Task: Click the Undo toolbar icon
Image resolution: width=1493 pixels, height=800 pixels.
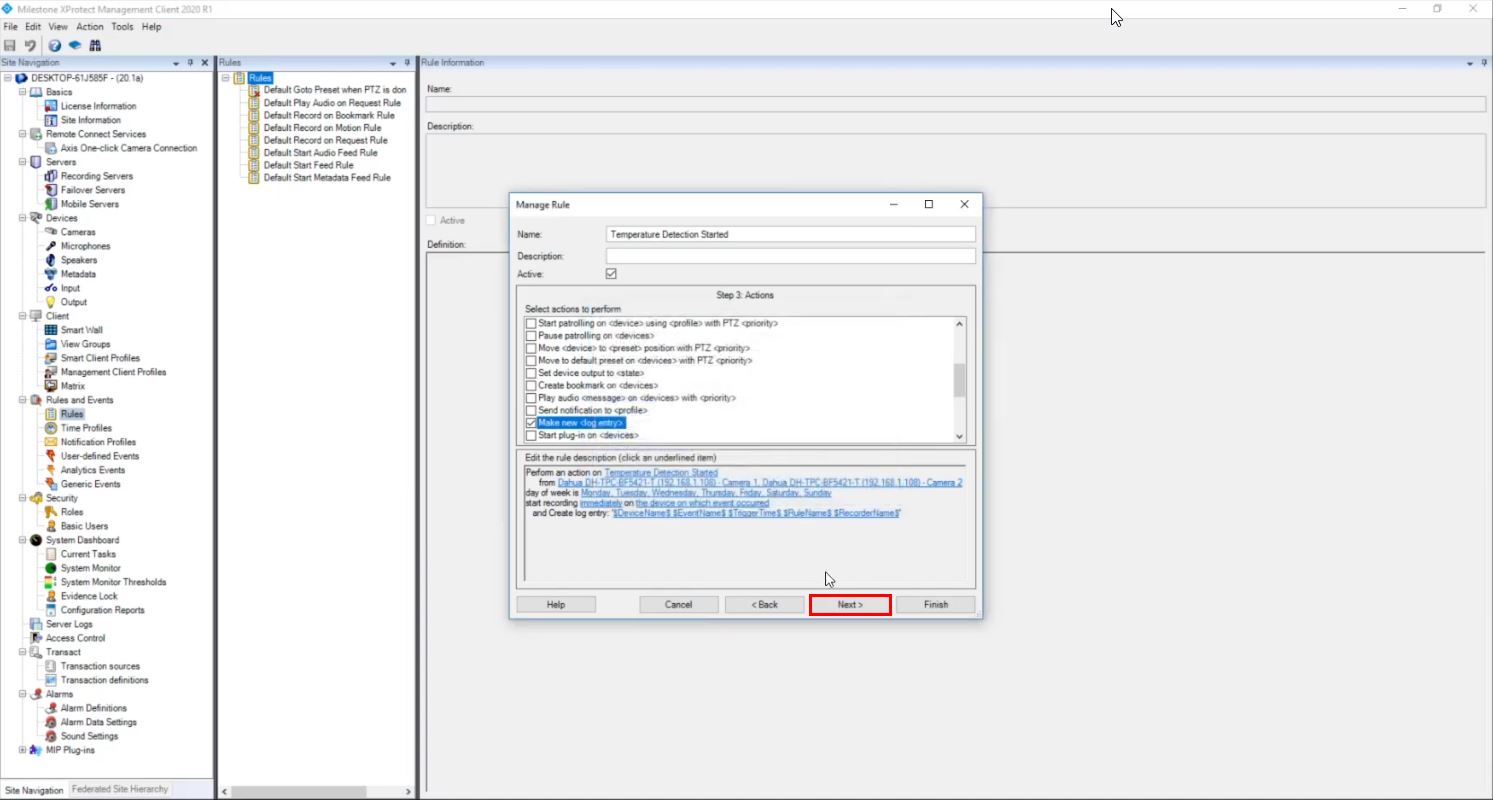Action: pos(28,45)
